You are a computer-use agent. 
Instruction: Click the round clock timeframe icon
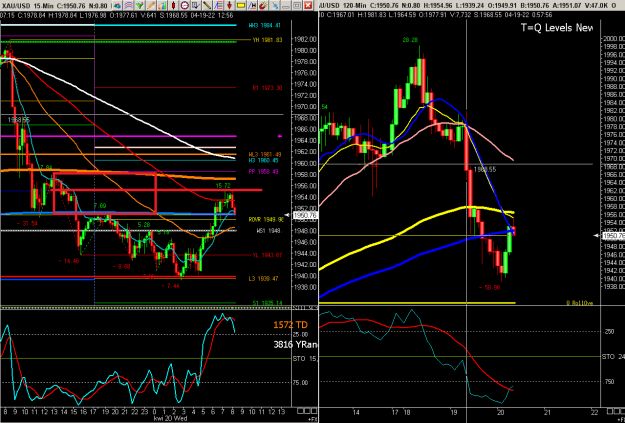[185, 6]
